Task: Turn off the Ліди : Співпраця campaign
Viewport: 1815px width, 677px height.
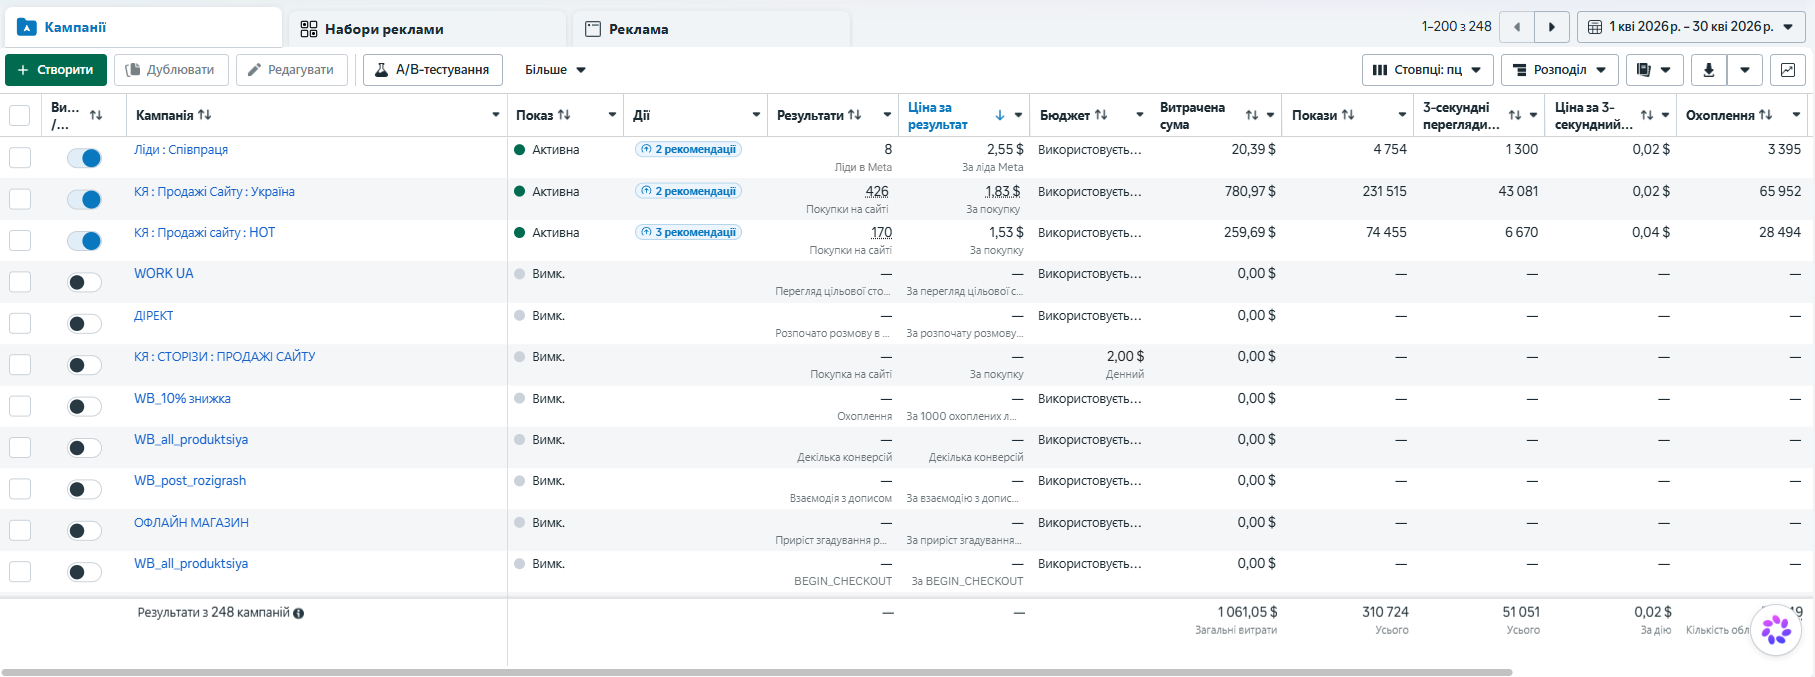Action: coord(84,158)
